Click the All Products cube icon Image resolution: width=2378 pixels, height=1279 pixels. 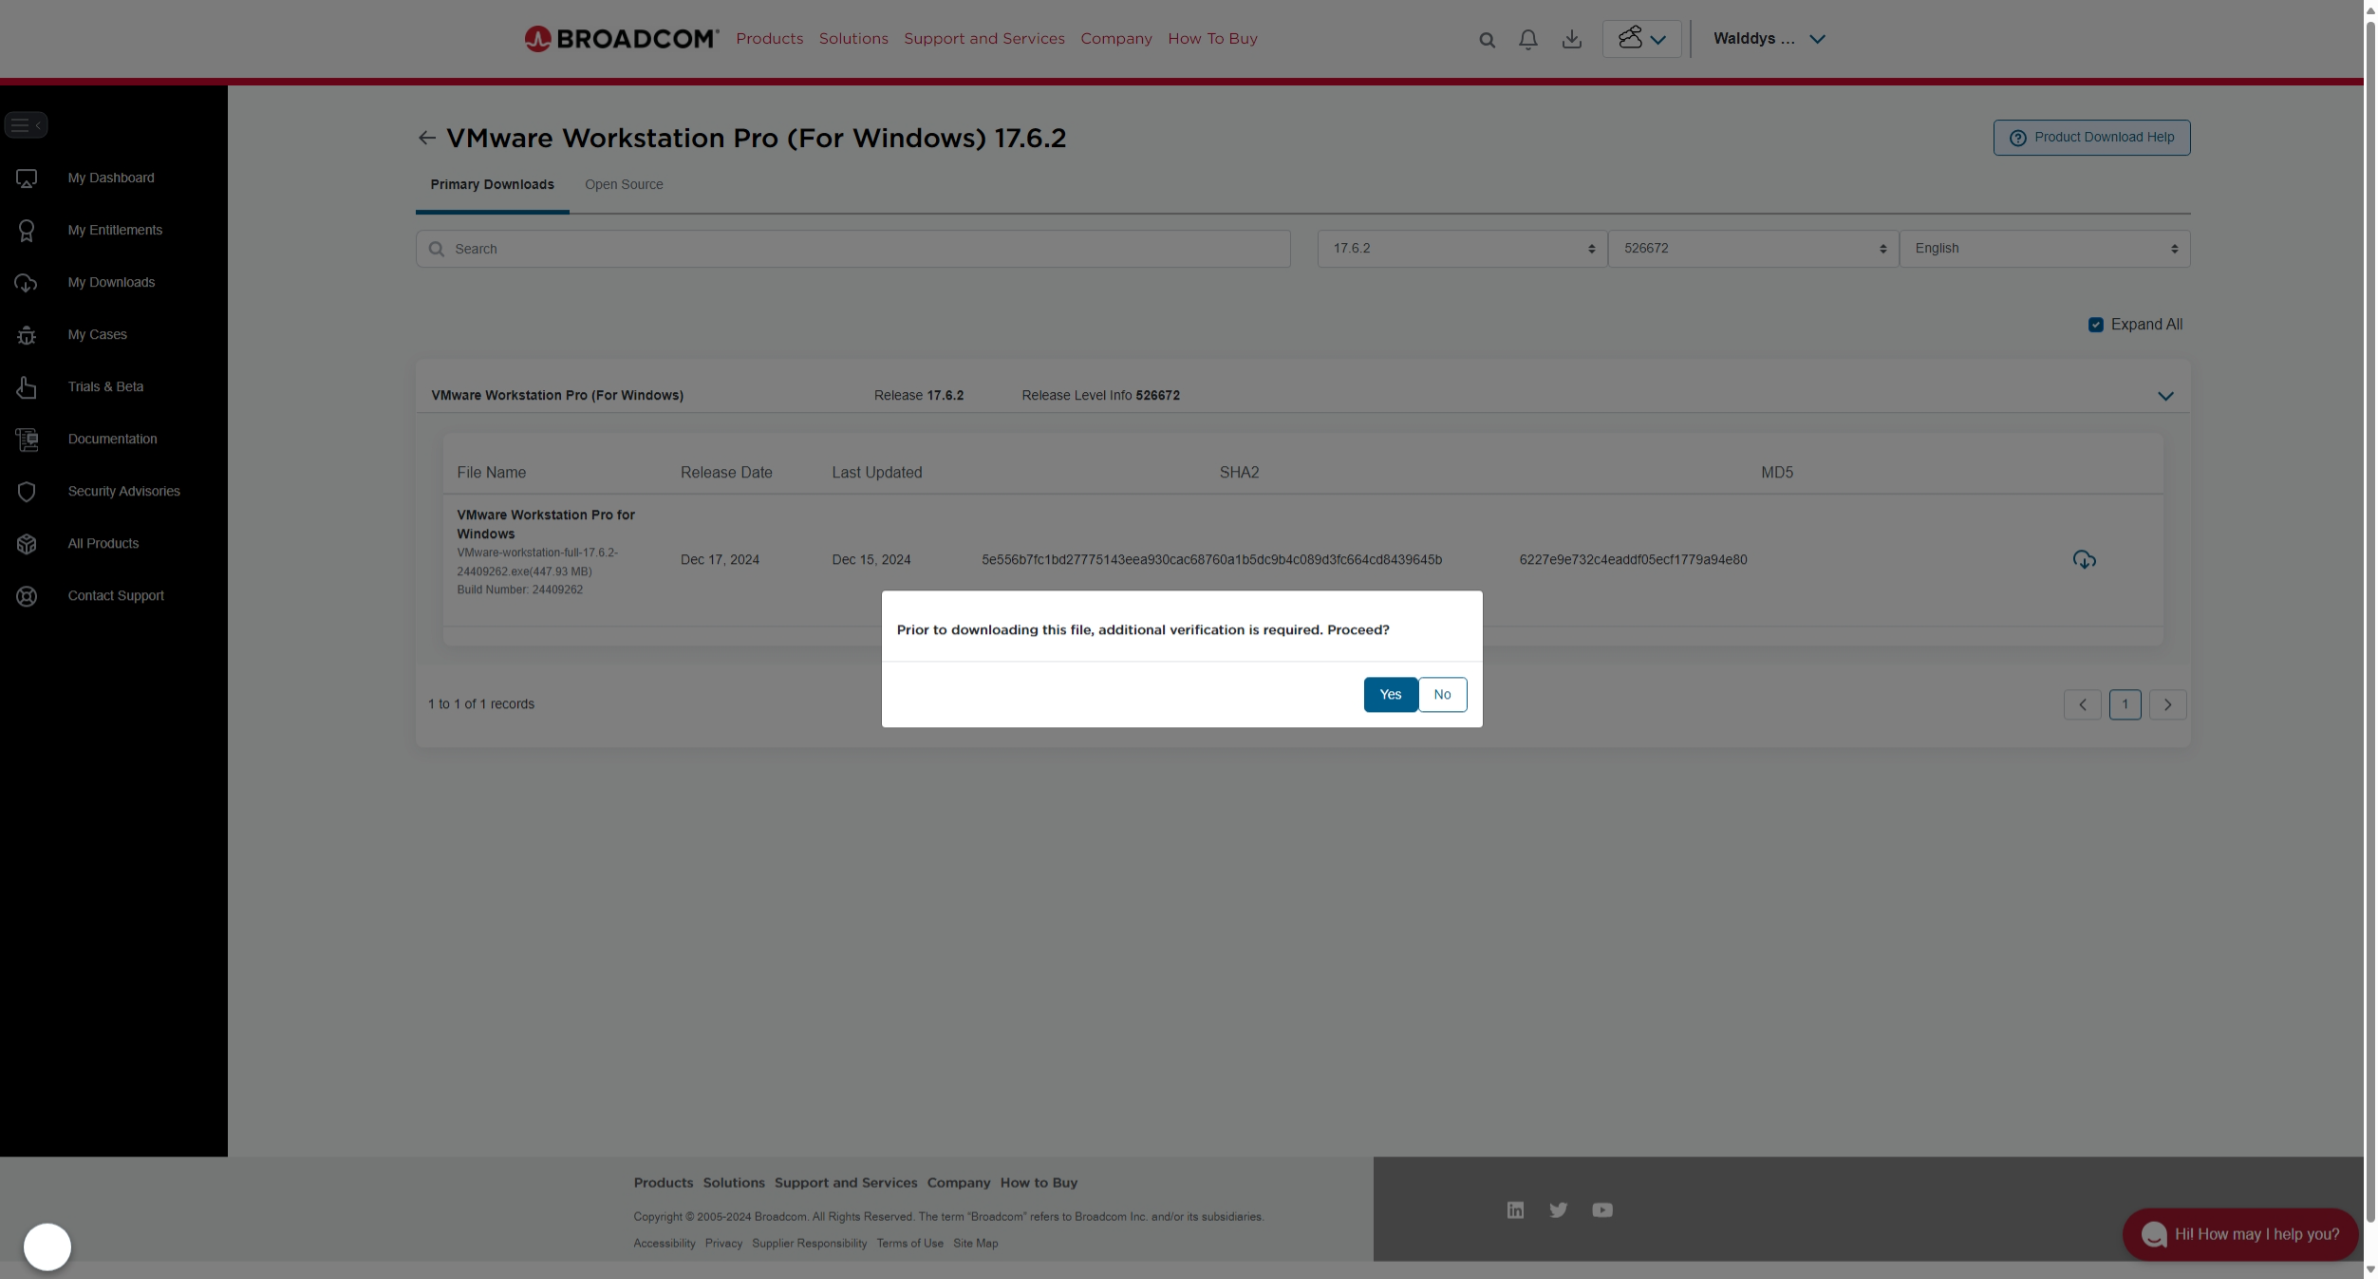pyautogui.click(x=26, y=544)
